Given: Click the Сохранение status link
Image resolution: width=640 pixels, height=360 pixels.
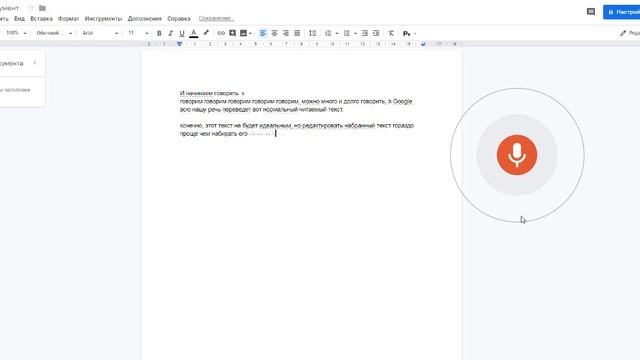Looking at the screenshot, I should (x=216, y=19).
